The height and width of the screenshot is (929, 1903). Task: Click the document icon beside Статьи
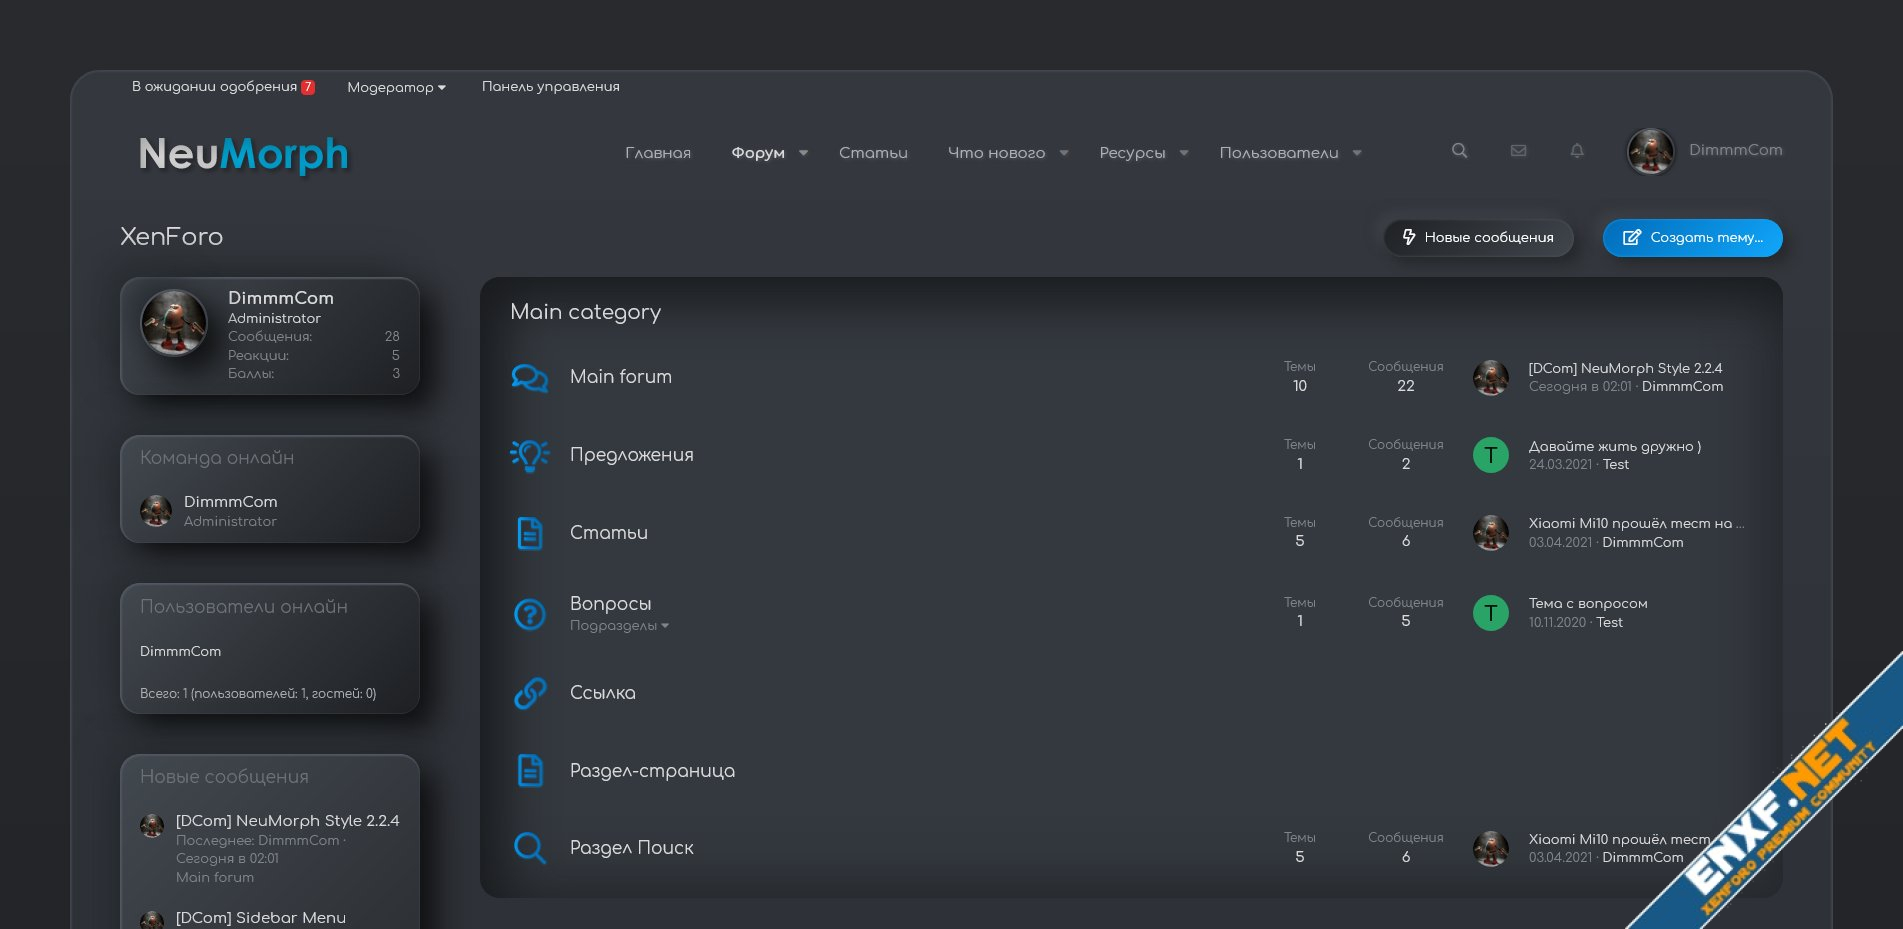point(529,533)
